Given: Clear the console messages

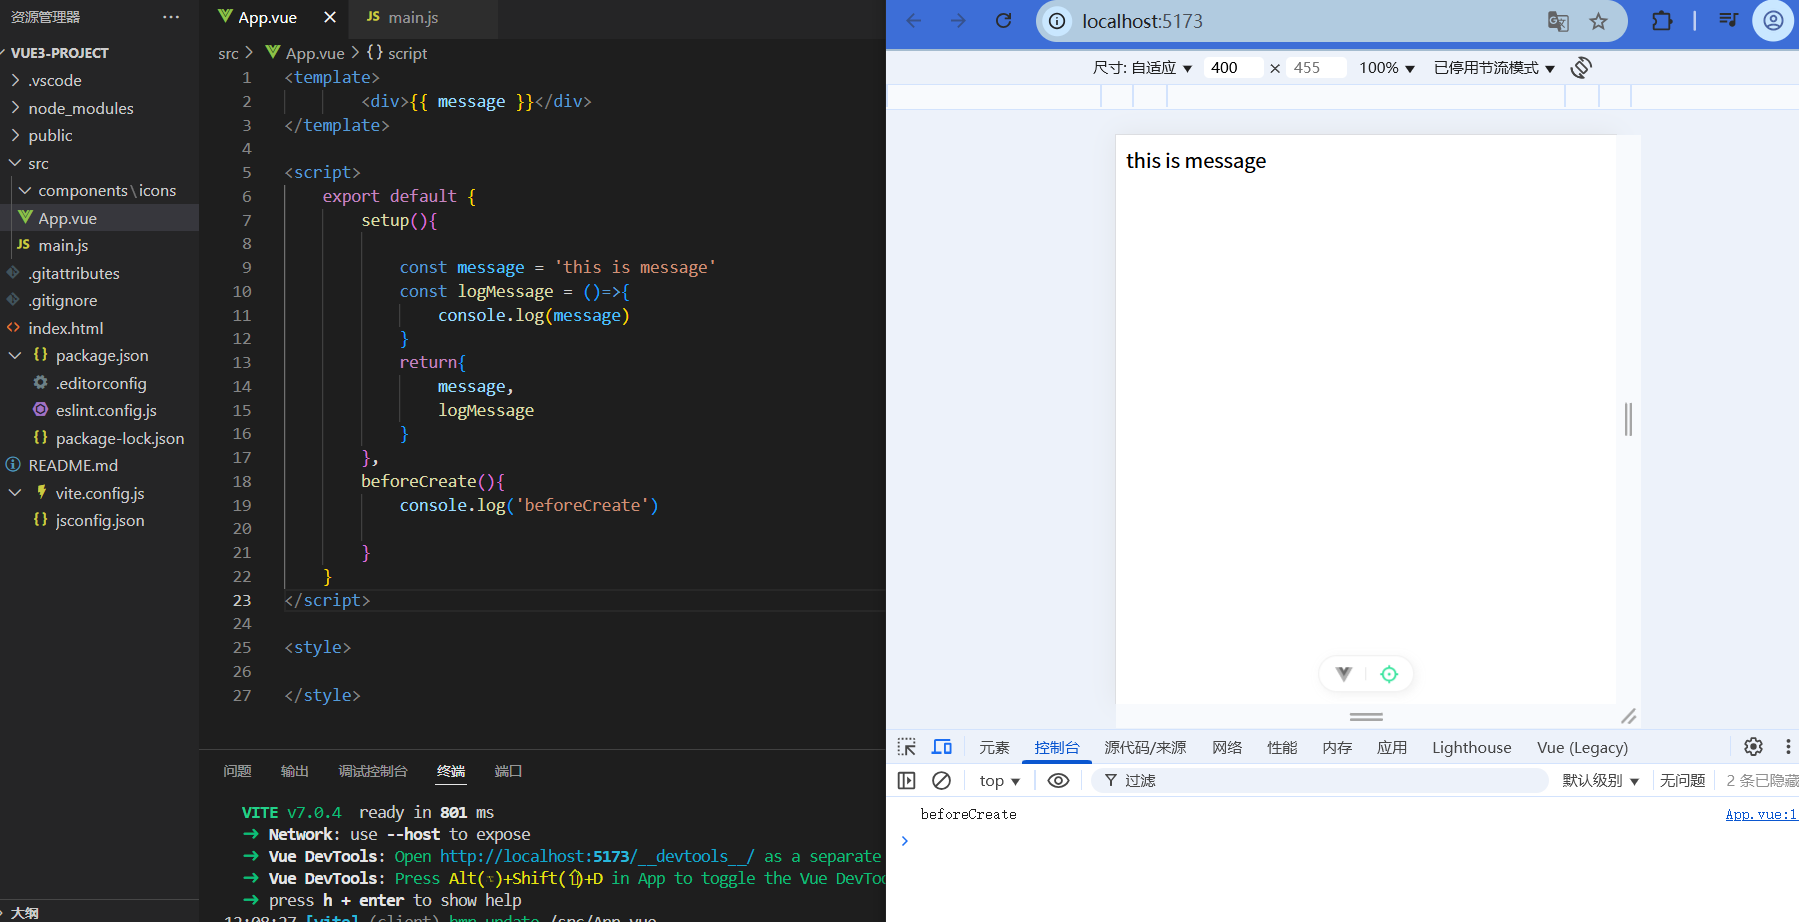Looking at the screenshot, I should [941, 780].
